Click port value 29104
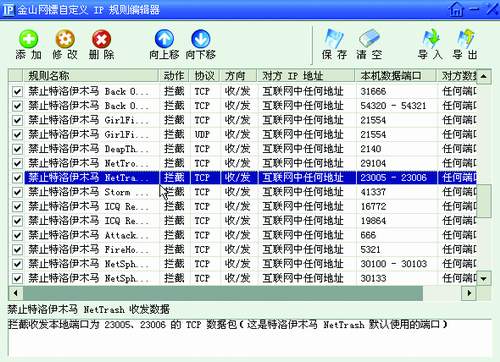The height and width of the screenshot is (362, 500). 373,163
